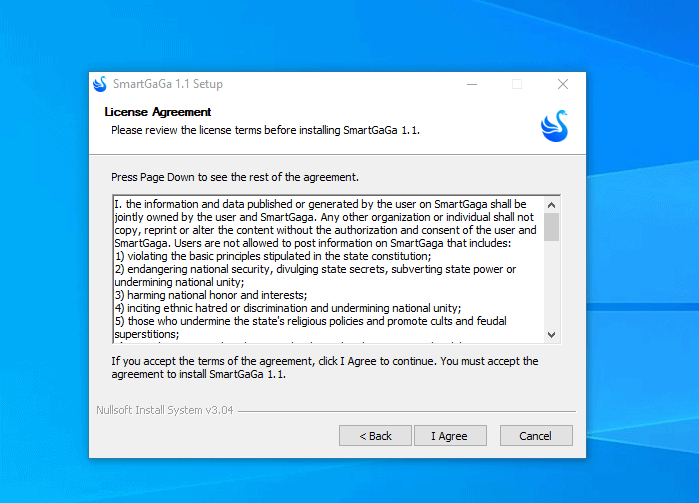
Task: Click the large swan logo in header
Action: coord(554,126)
